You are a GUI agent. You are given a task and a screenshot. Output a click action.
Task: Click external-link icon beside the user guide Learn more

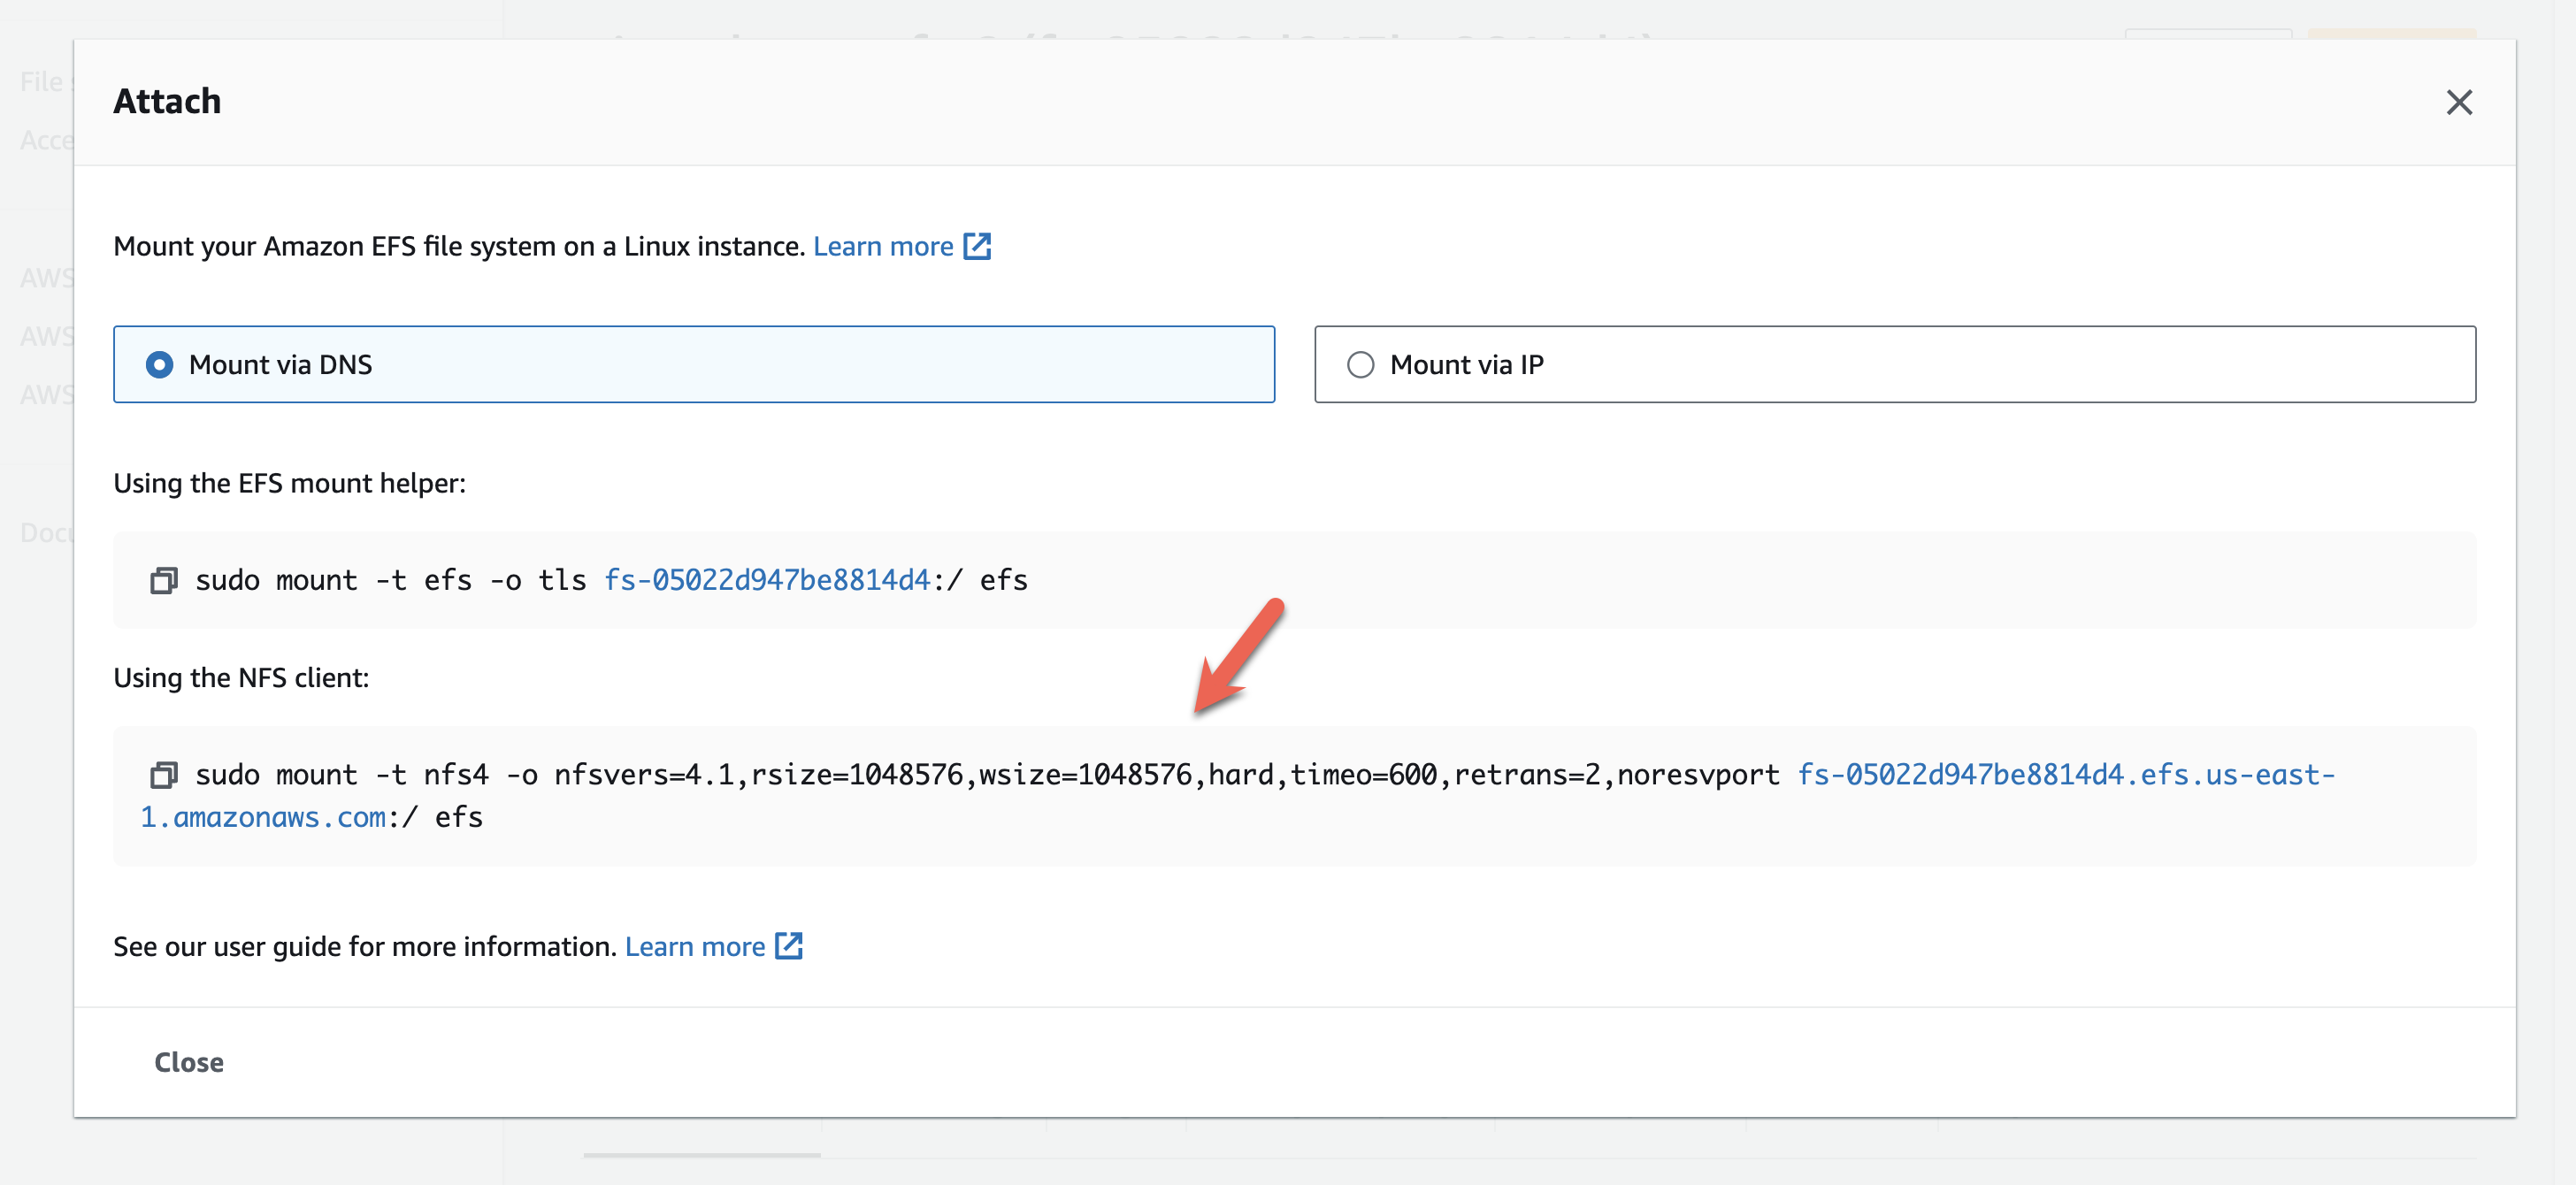point(788,945)
